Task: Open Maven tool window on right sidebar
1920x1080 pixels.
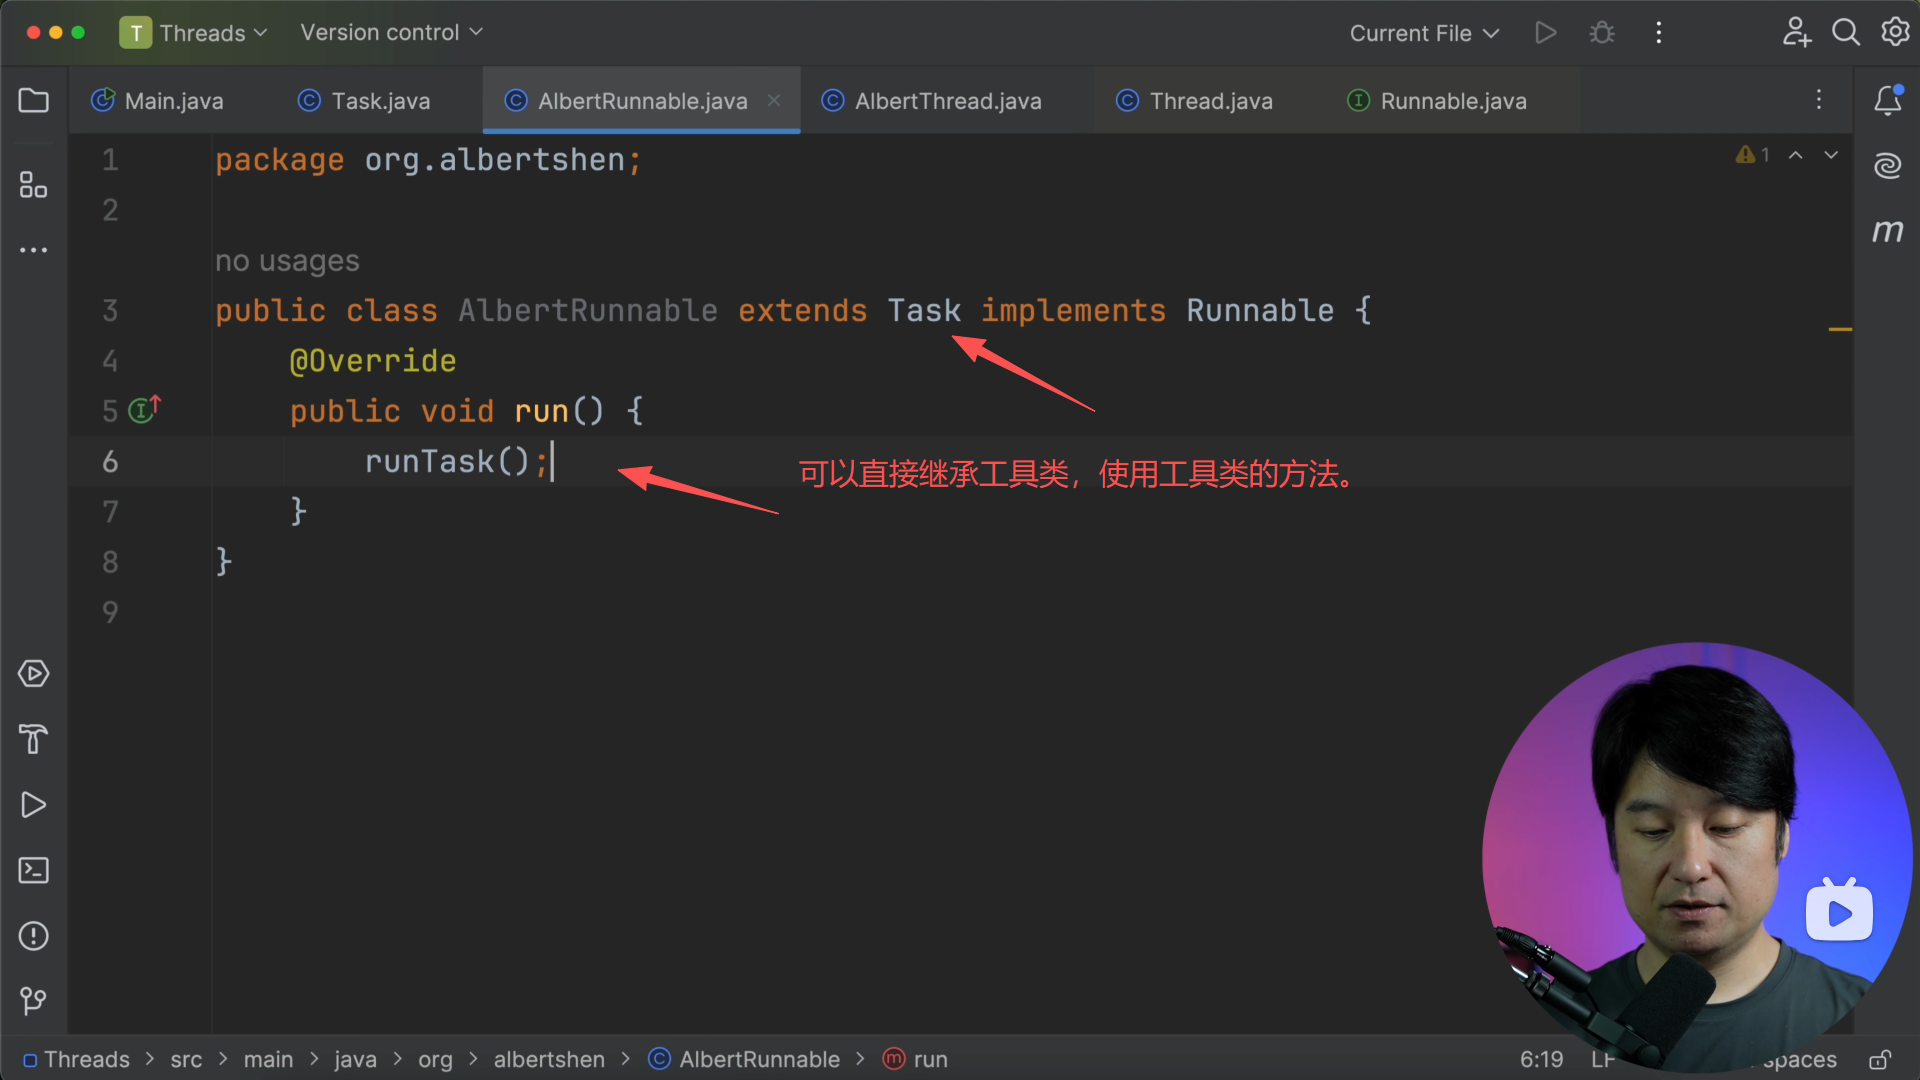Action: coord(1887,231)
